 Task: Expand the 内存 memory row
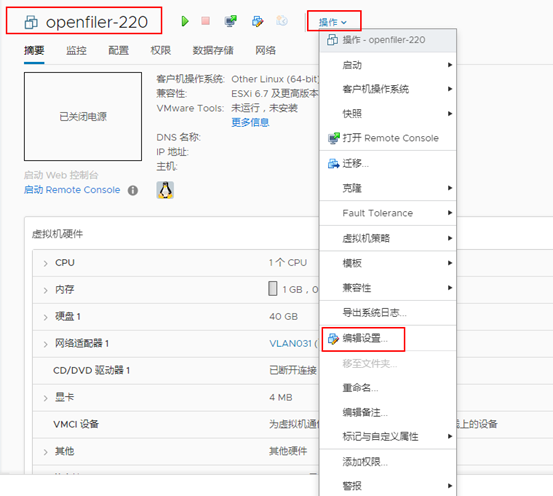45,290
